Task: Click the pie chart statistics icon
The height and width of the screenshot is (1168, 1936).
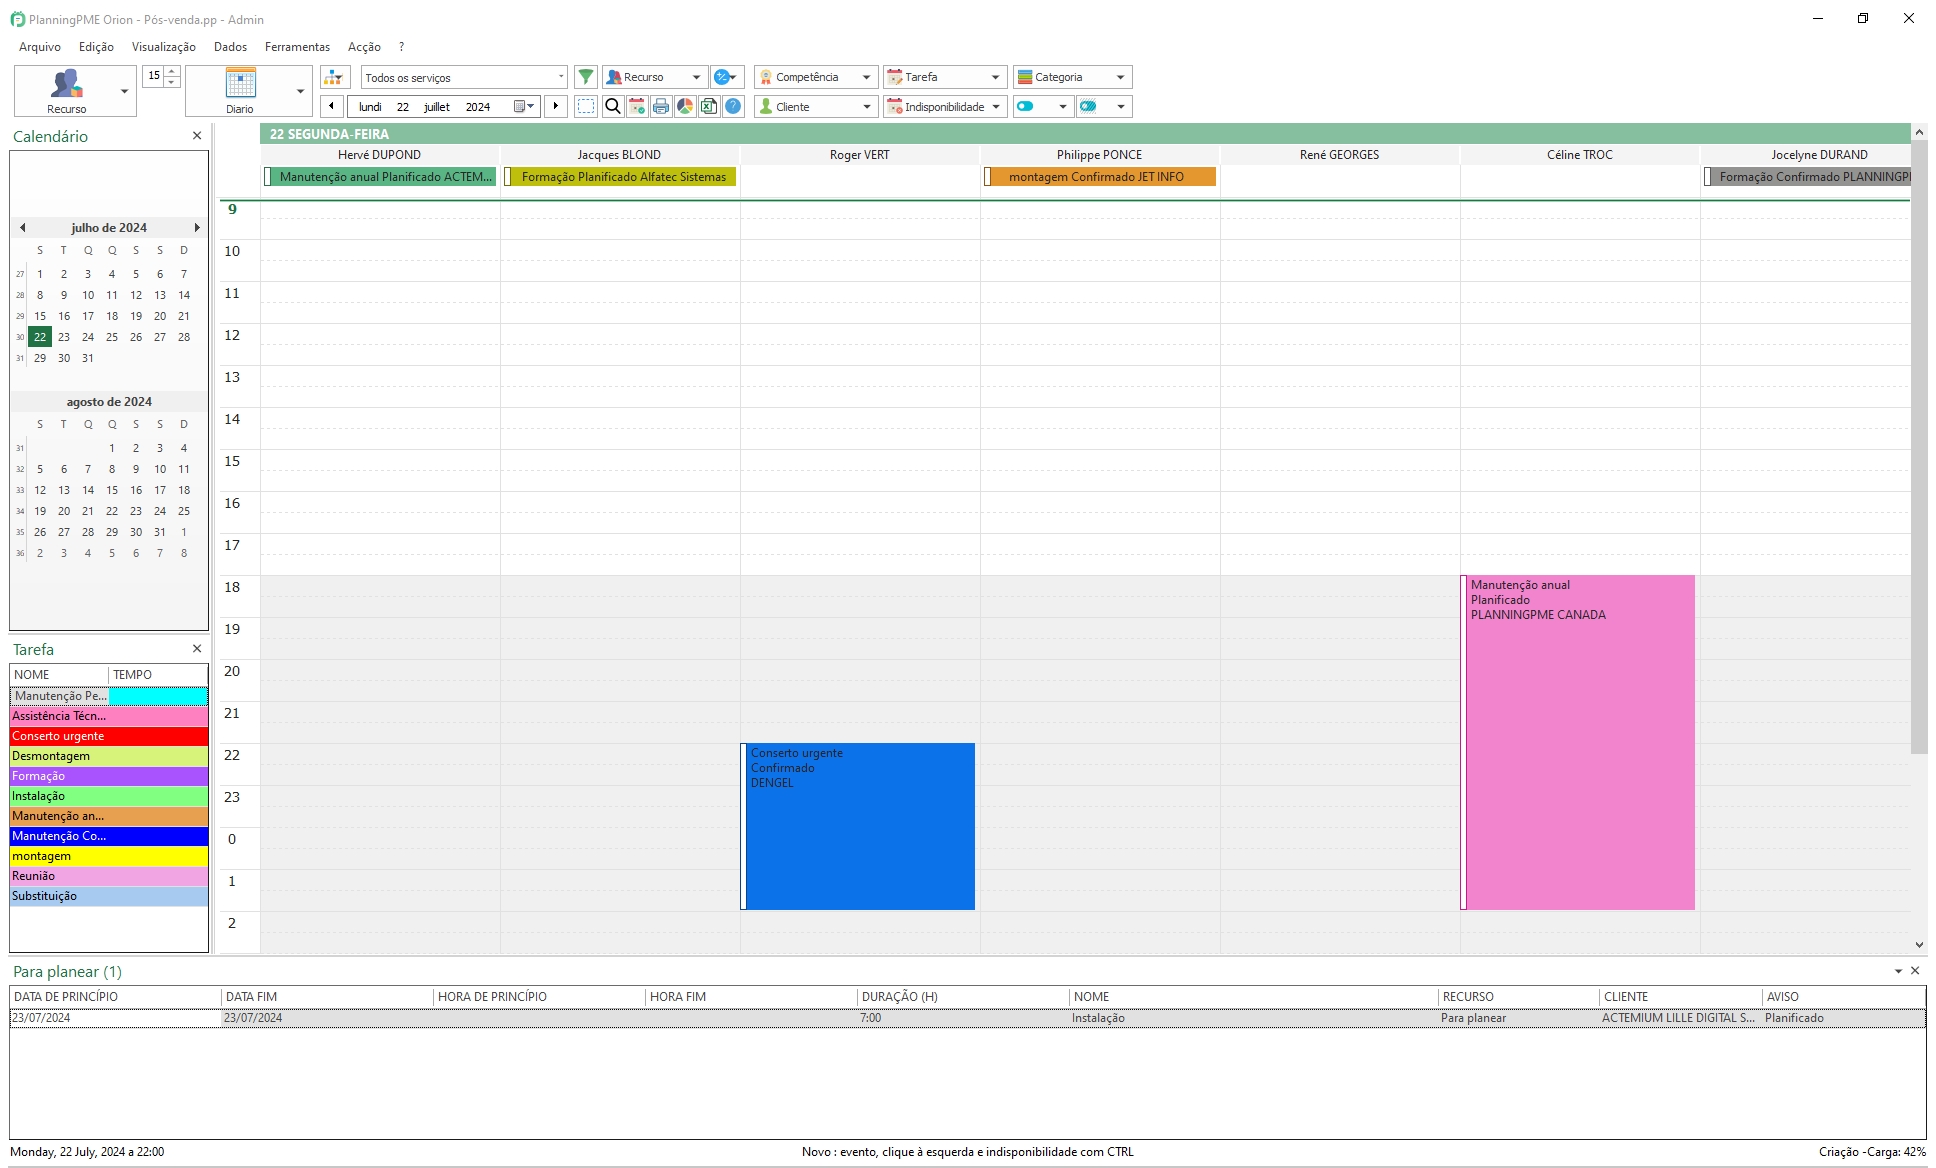Action: tap(685, 106)
